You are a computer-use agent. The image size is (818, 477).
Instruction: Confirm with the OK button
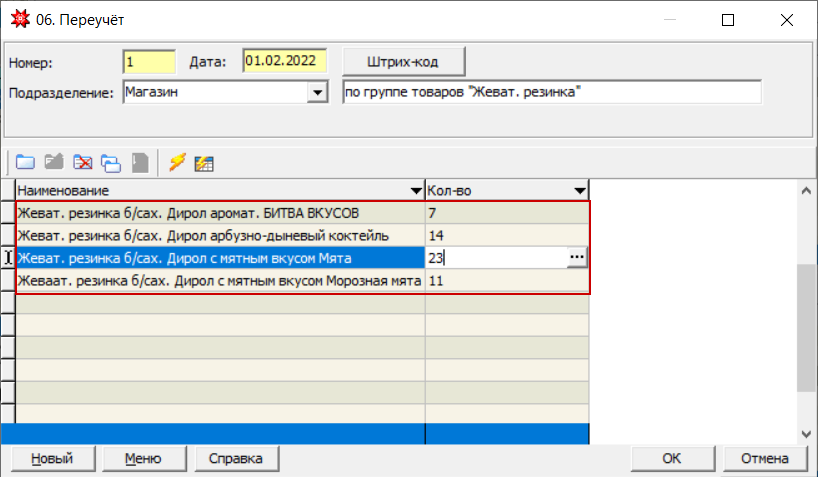tap(672, 459)
